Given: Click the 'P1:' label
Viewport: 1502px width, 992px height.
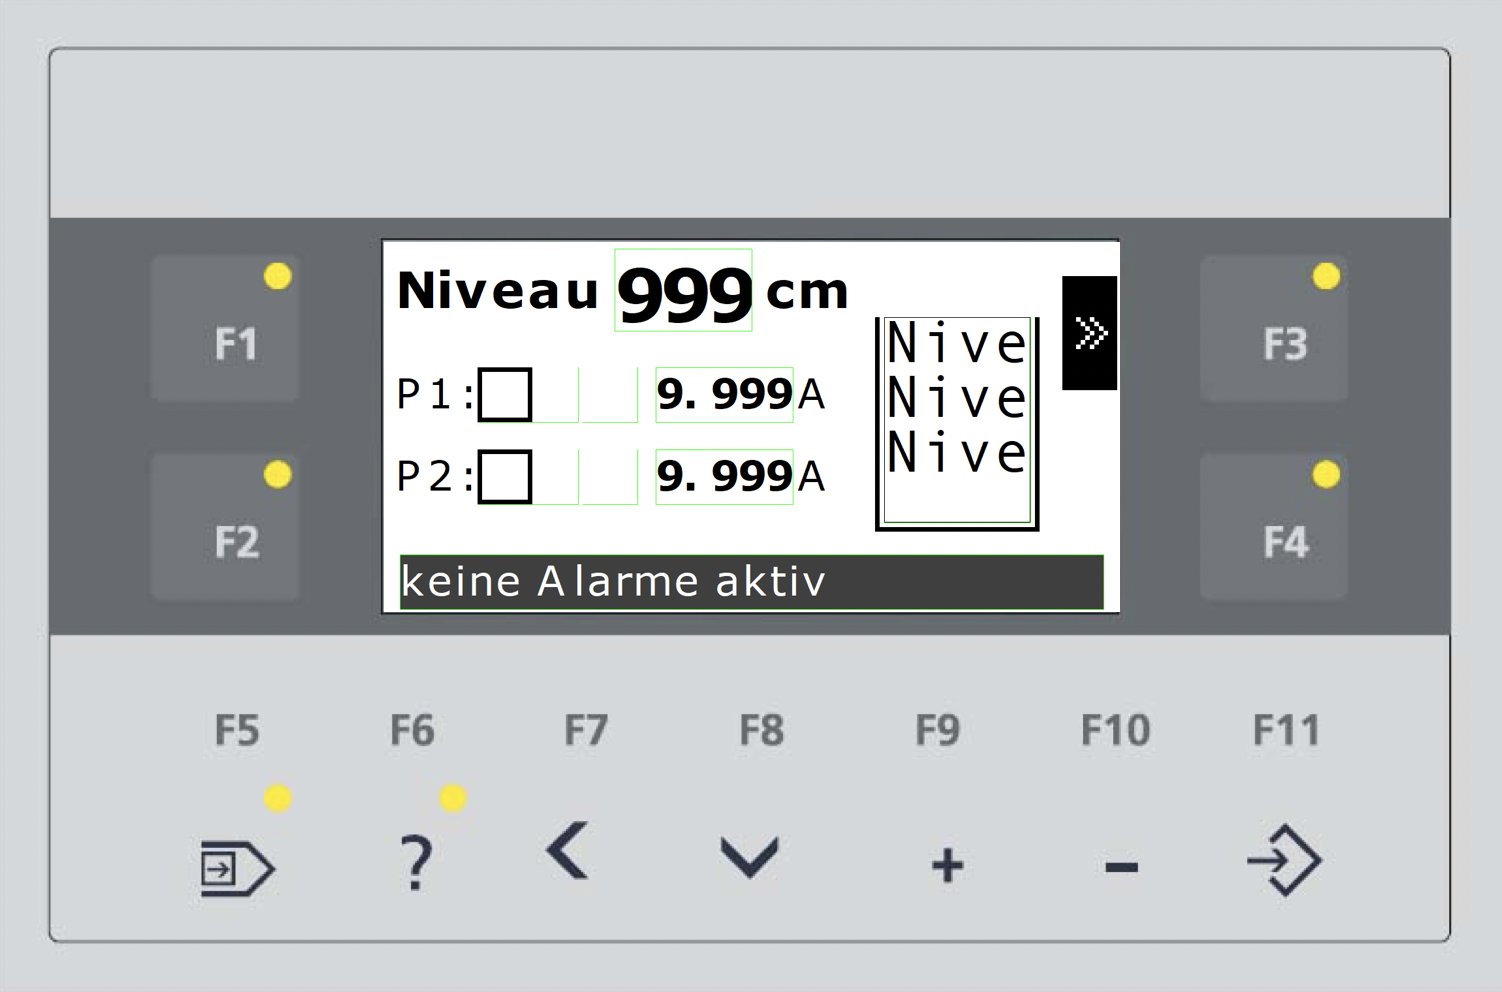Looking at the screenshot, I should point(435,395).
